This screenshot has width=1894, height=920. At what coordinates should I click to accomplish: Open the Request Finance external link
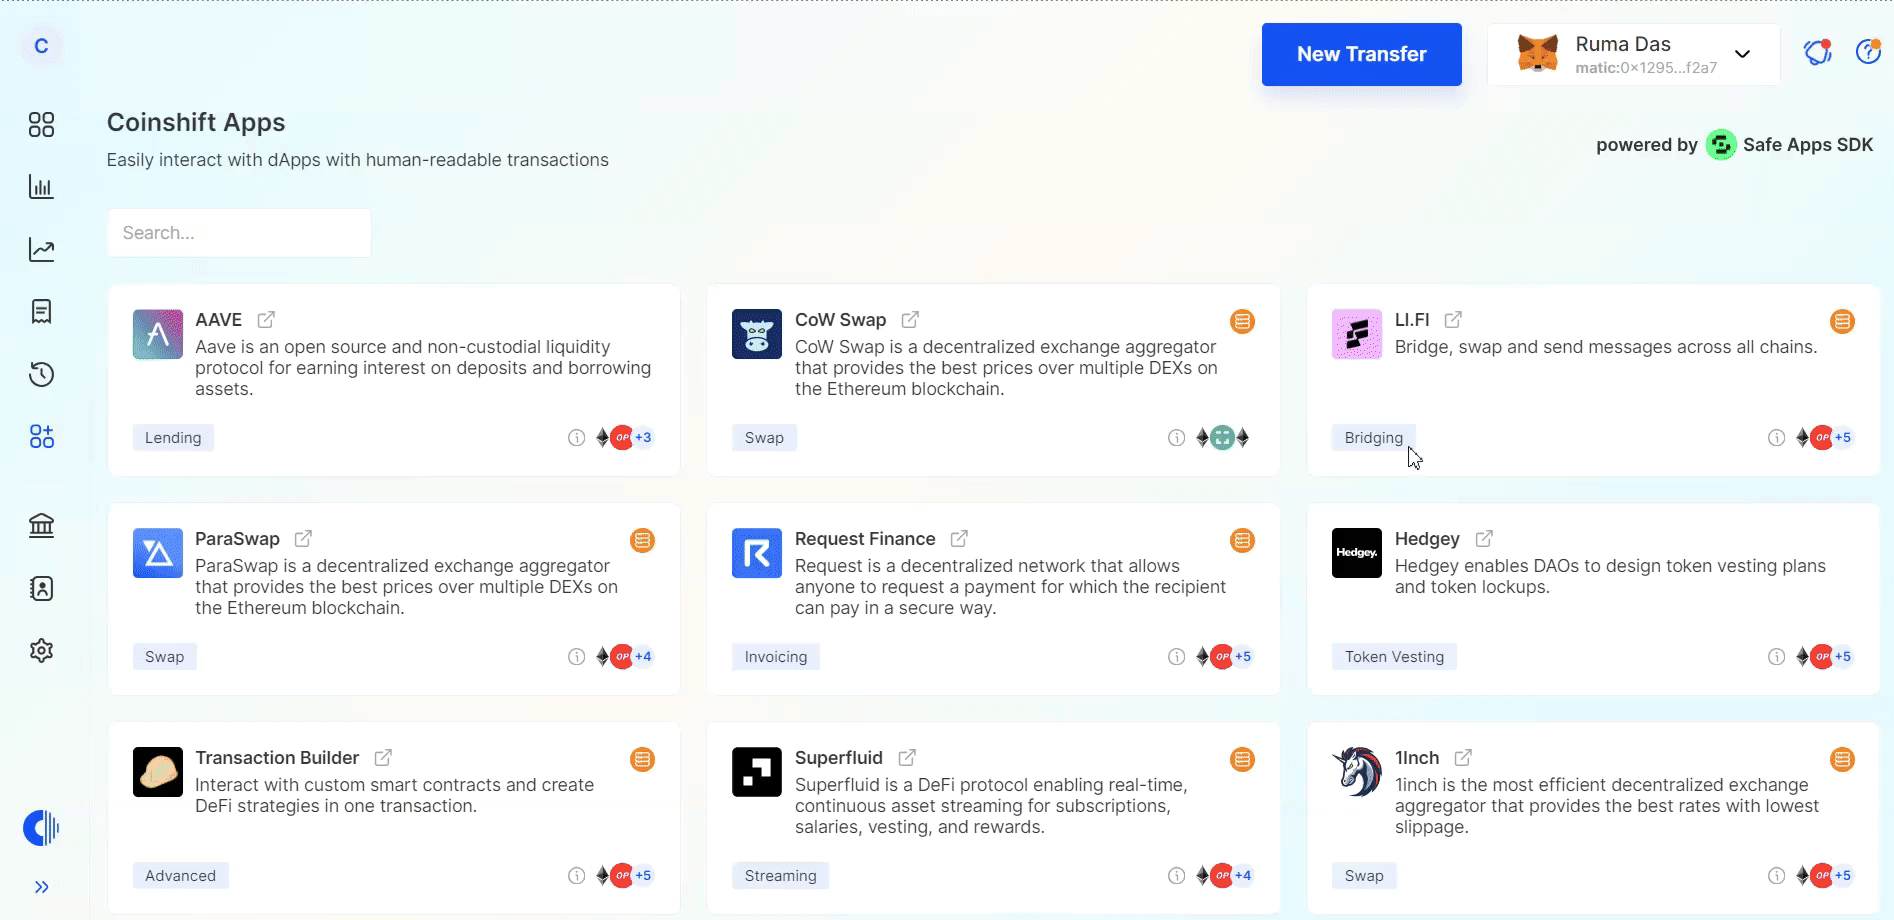tap(959, 539)
